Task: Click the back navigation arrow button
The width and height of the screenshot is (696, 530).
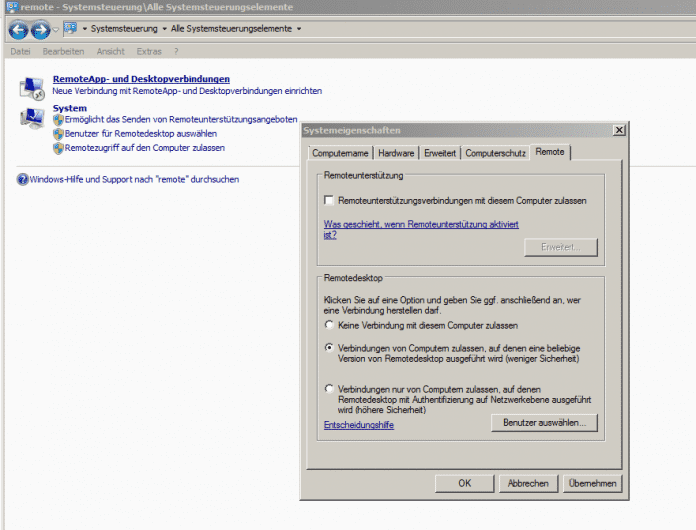Action: (18, 29)
